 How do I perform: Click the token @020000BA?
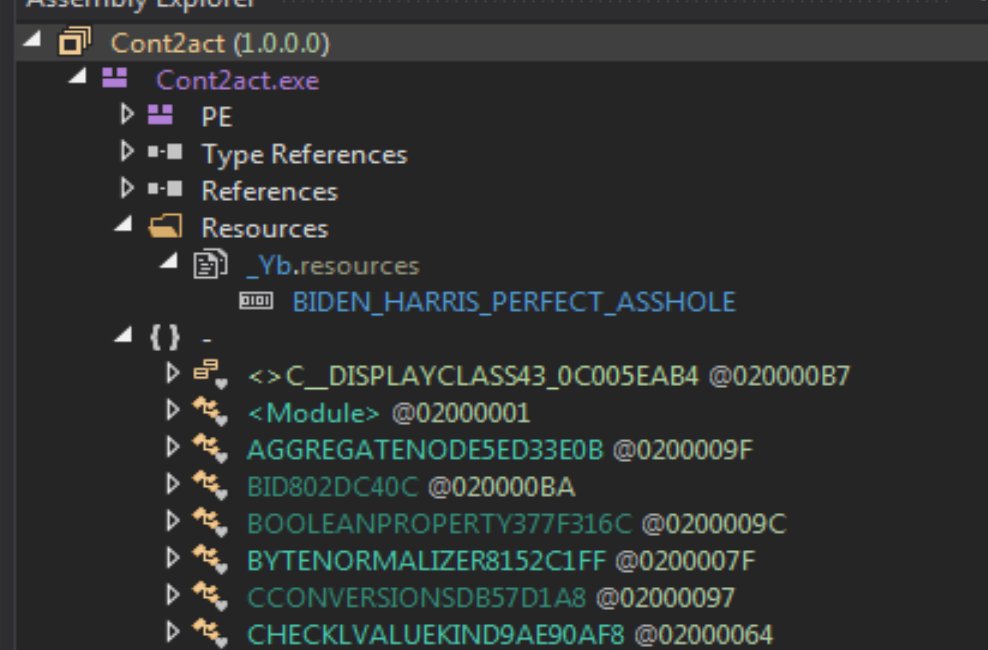(x=502, y=487)
